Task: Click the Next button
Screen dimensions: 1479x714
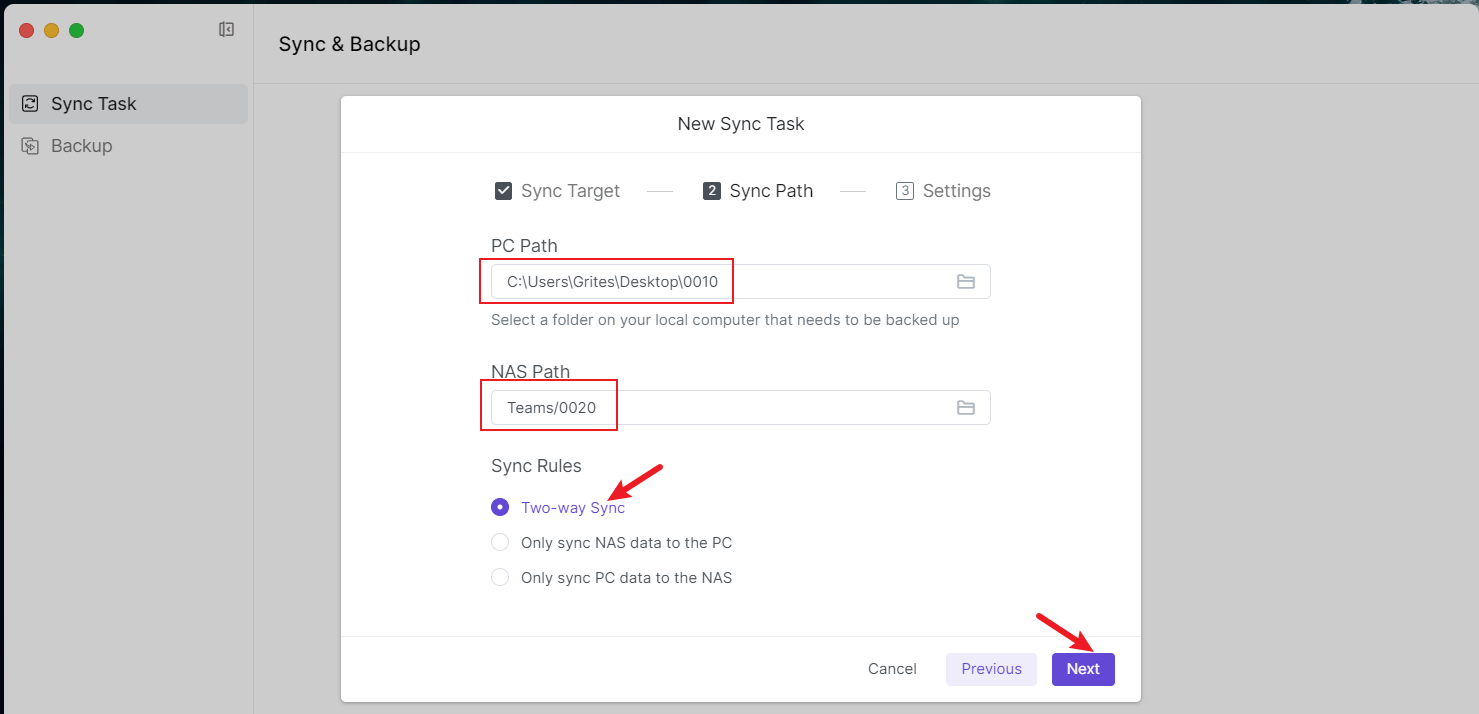Action: pos(1083,669)
